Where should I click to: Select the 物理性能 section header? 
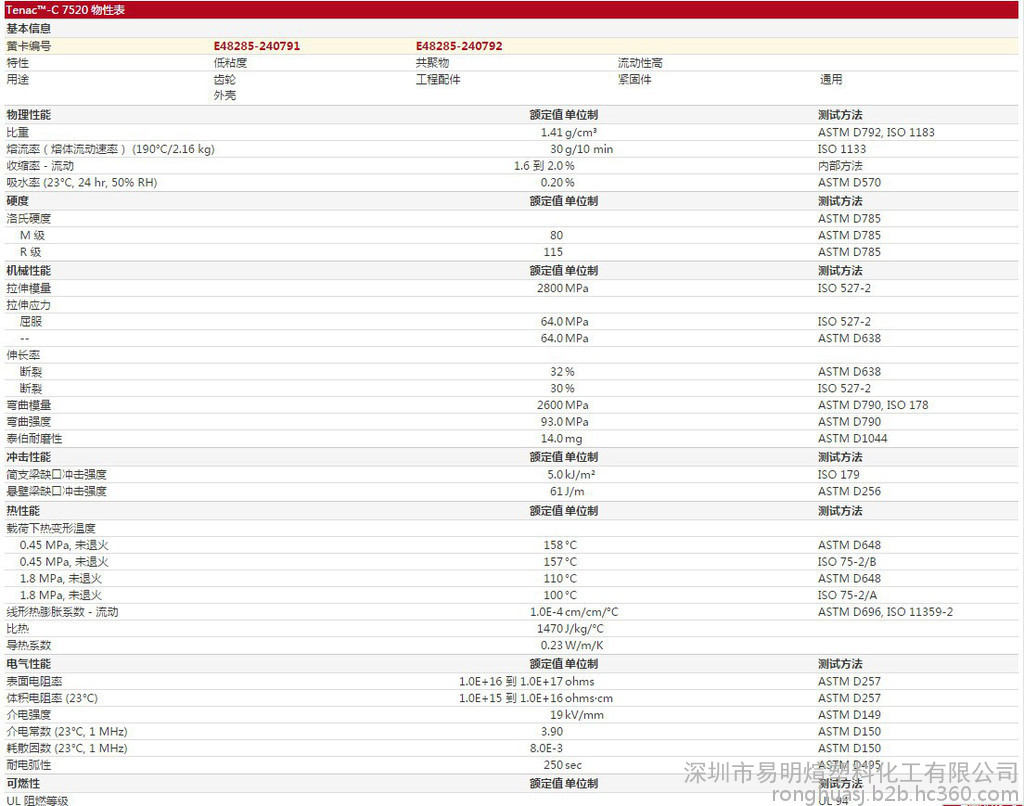[x=28, y=115]
